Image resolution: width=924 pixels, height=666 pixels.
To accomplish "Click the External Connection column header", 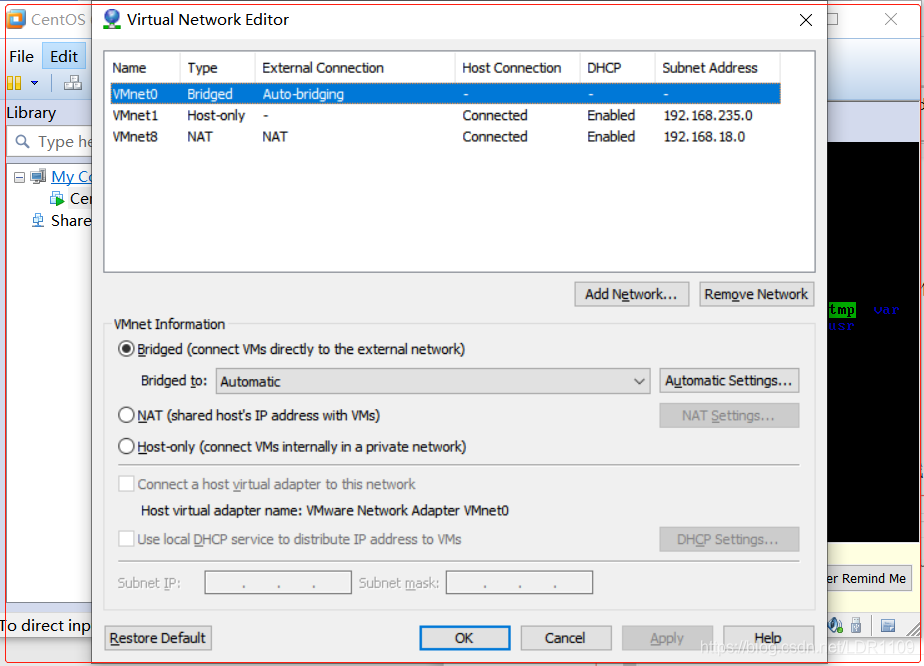I will tap(355, 68).
